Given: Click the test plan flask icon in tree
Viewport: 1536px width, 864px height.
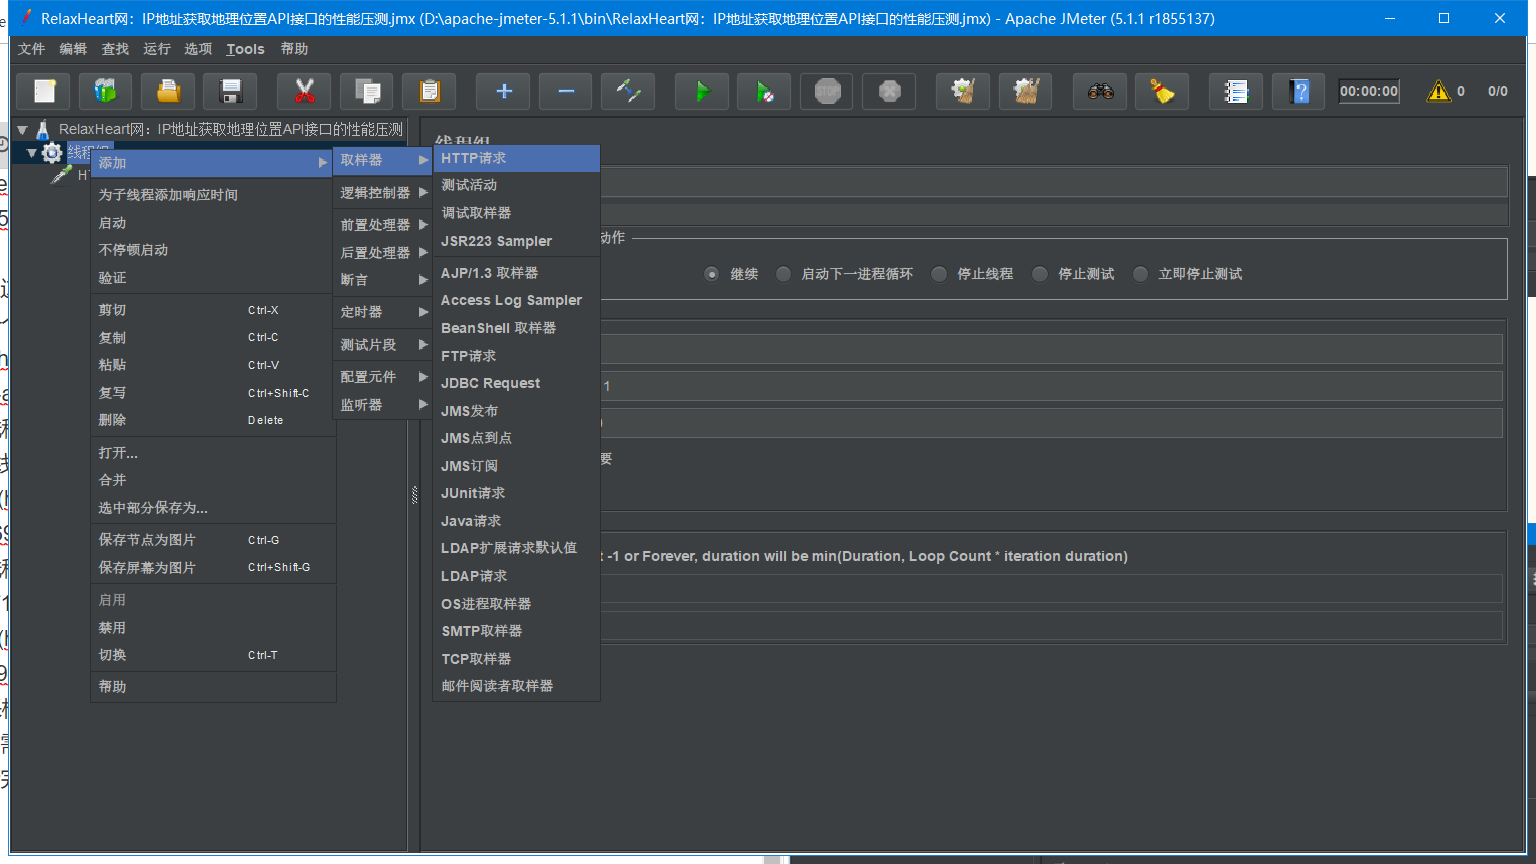Looking at the screenshot, I should point(43,129).
